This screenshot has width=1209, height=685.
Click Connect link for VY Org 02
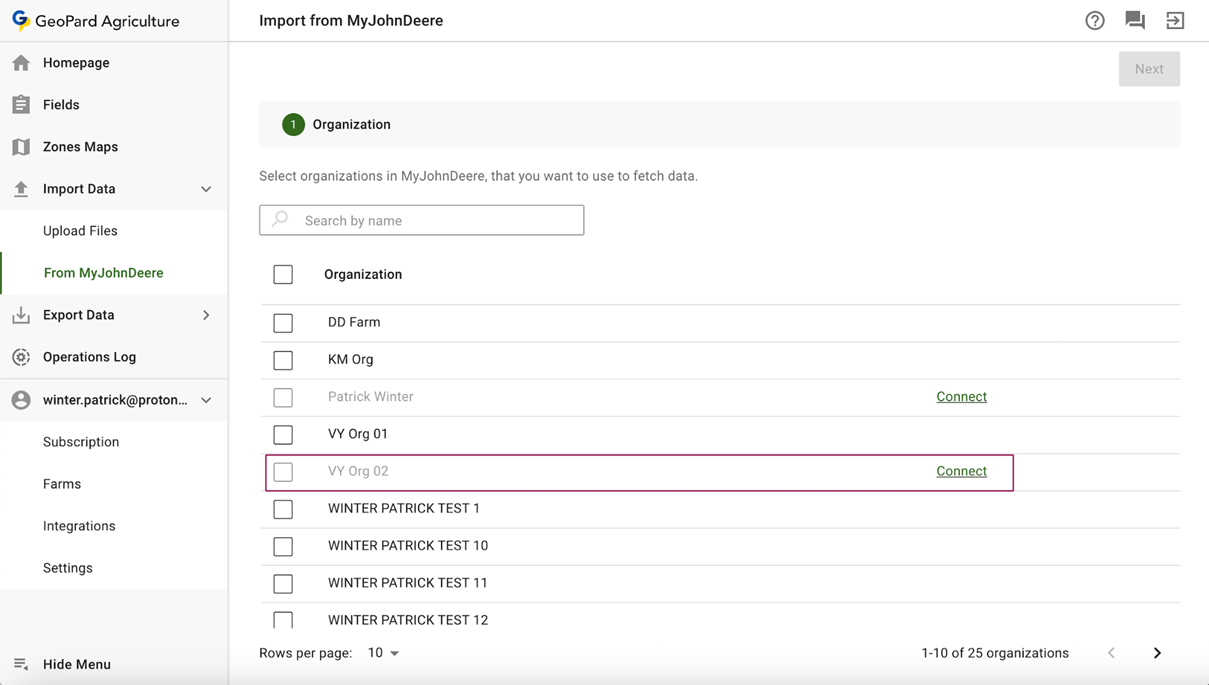click(961, 471)
